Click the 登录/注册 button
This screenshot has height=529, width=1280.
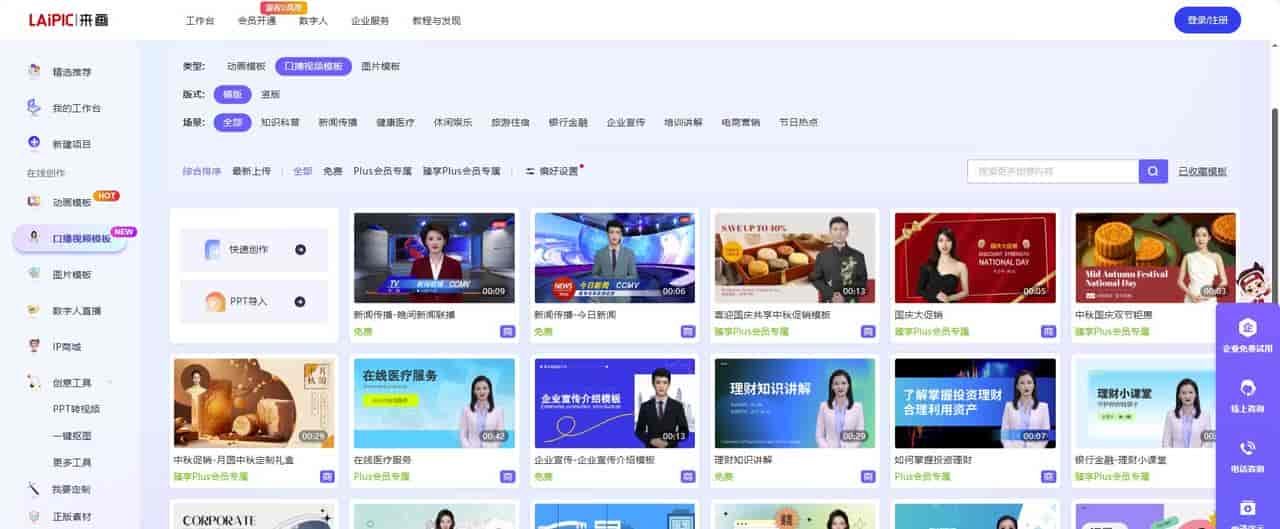pos(1207,20)
